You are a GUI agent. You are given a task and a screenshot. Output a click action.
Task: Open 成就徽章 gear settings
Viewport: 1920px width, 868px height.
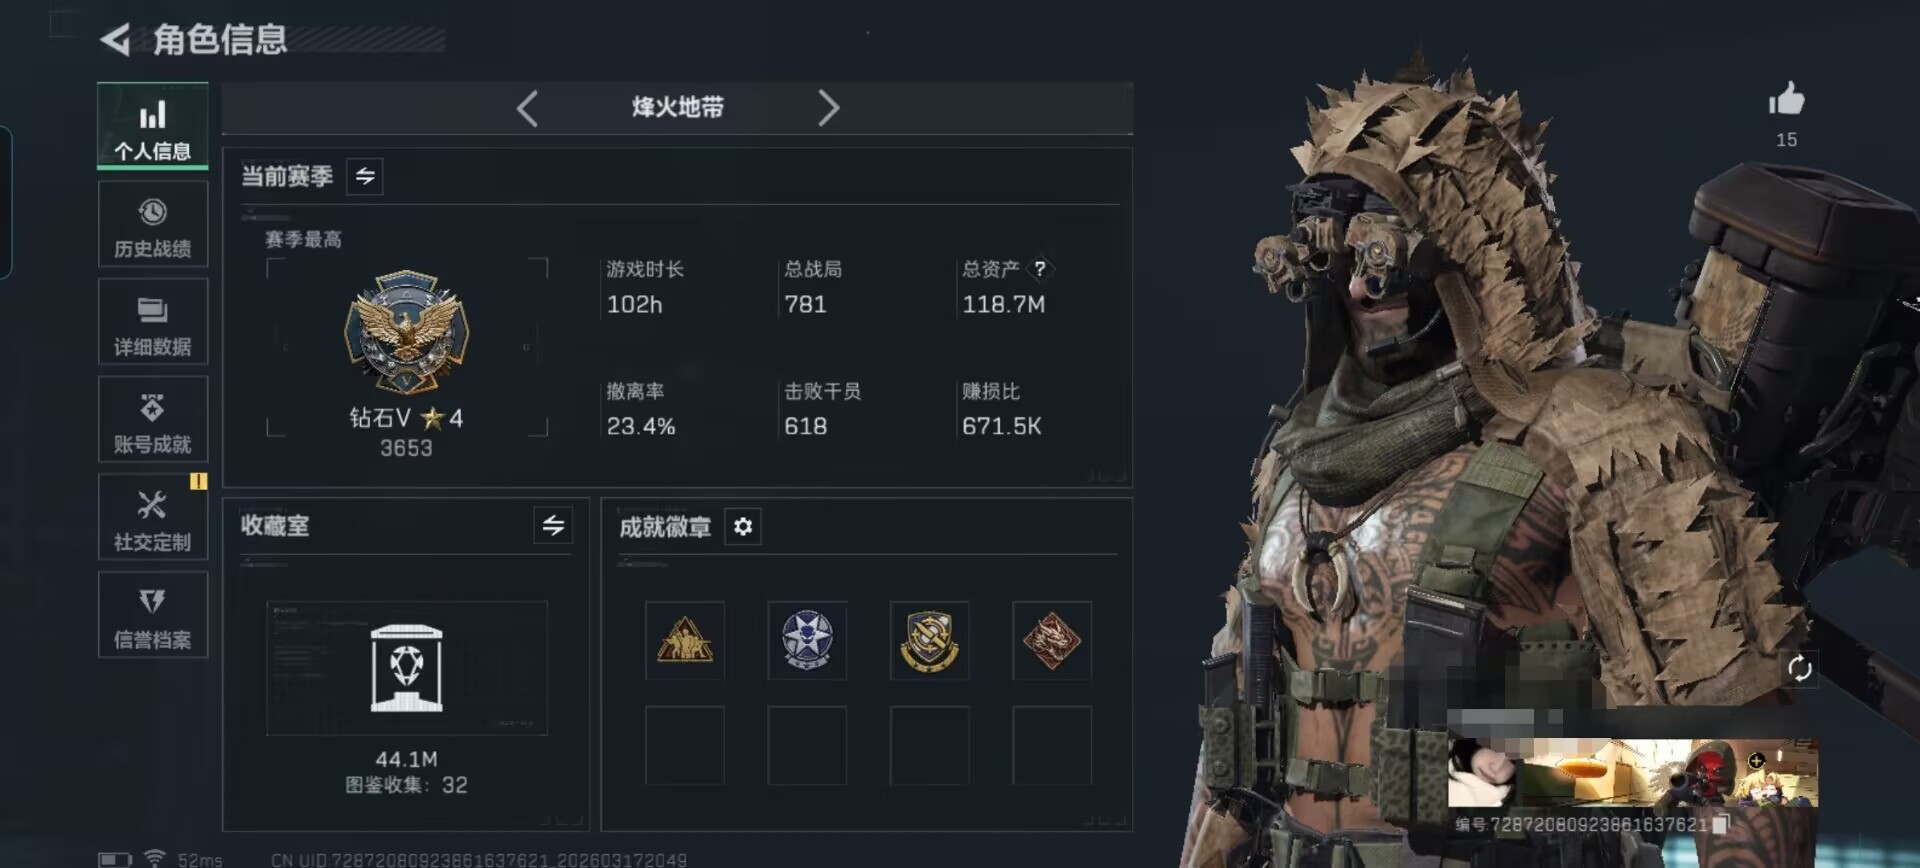point(743,526)
